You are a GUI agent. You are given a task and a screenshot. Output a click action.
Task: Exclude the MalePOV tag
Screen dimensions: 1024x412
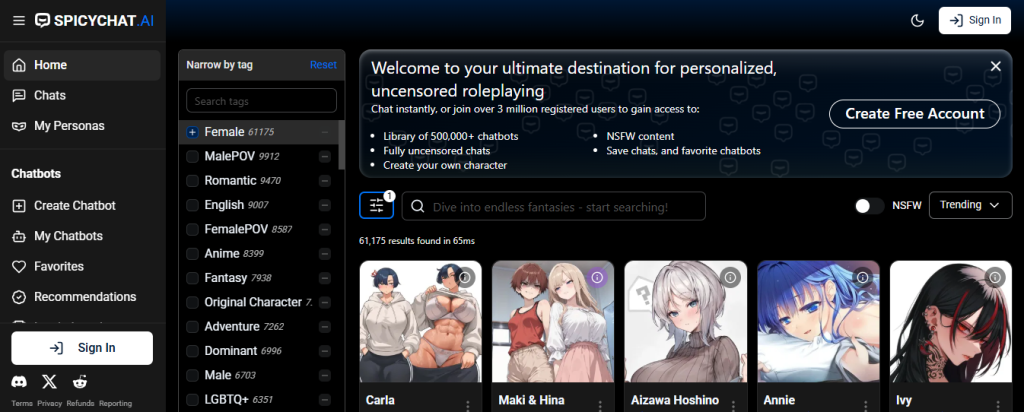325,157
